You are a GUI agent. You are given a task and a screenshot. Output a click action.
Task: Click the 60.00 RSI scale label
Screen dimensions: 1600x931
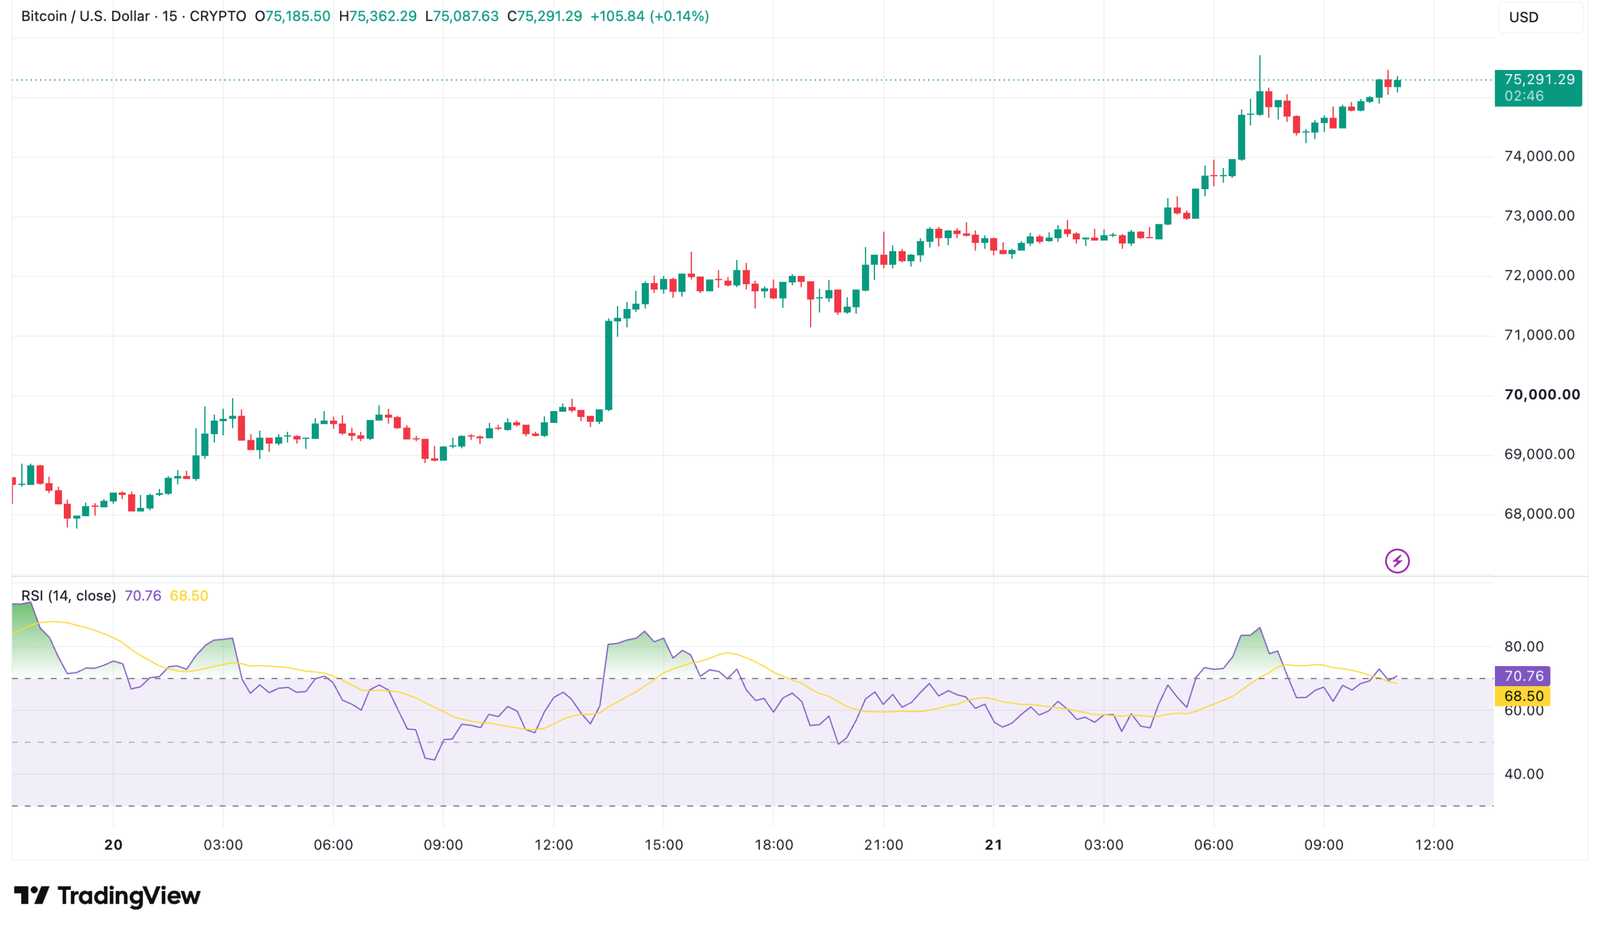1524,711
